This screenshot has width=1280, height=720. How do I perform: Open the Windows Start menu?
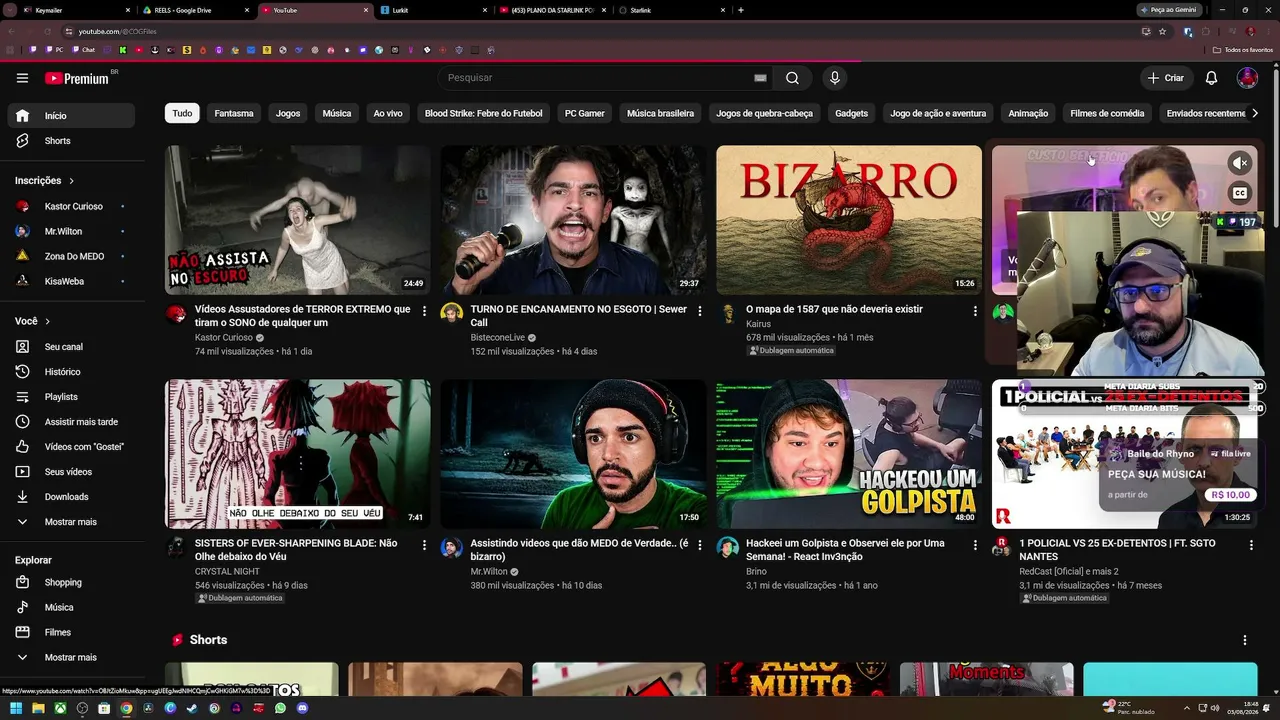click(16, 708)
